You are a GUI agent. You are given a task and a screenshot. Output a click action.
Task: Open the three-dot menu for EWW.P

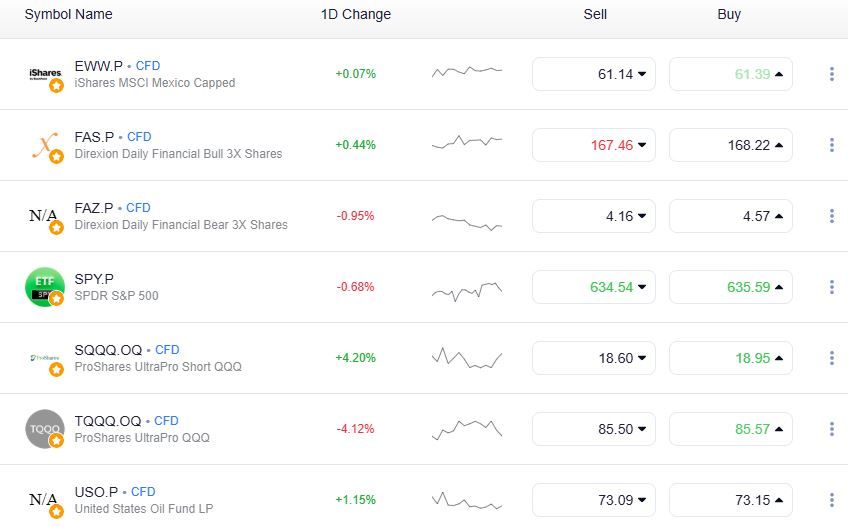click(x=832, y=74)
